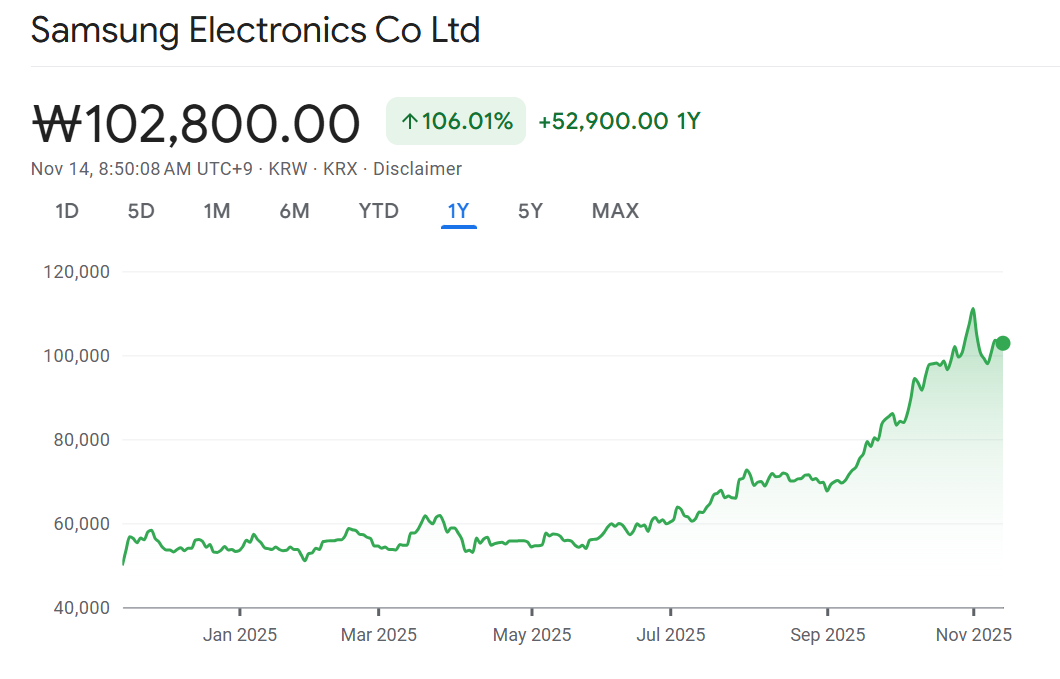Viewport: 1060px width, 679px height.
Task: Click the active 1Y tab
Action: [458, 211]
